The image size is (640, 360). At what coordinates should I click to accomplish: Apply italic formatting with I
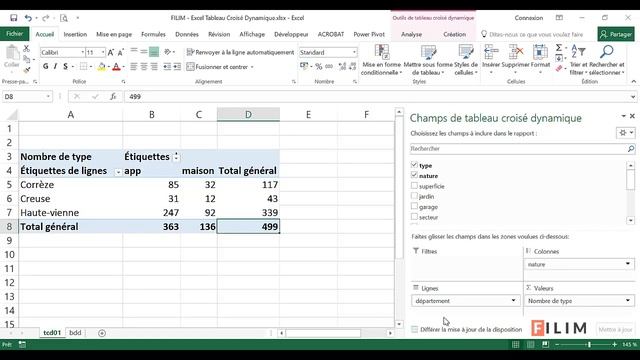click(x=56, y=67)
